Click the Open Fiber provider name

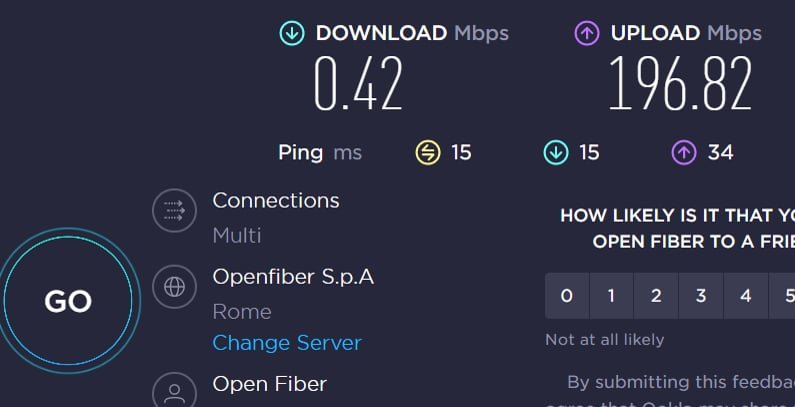[x=269, y=383]
